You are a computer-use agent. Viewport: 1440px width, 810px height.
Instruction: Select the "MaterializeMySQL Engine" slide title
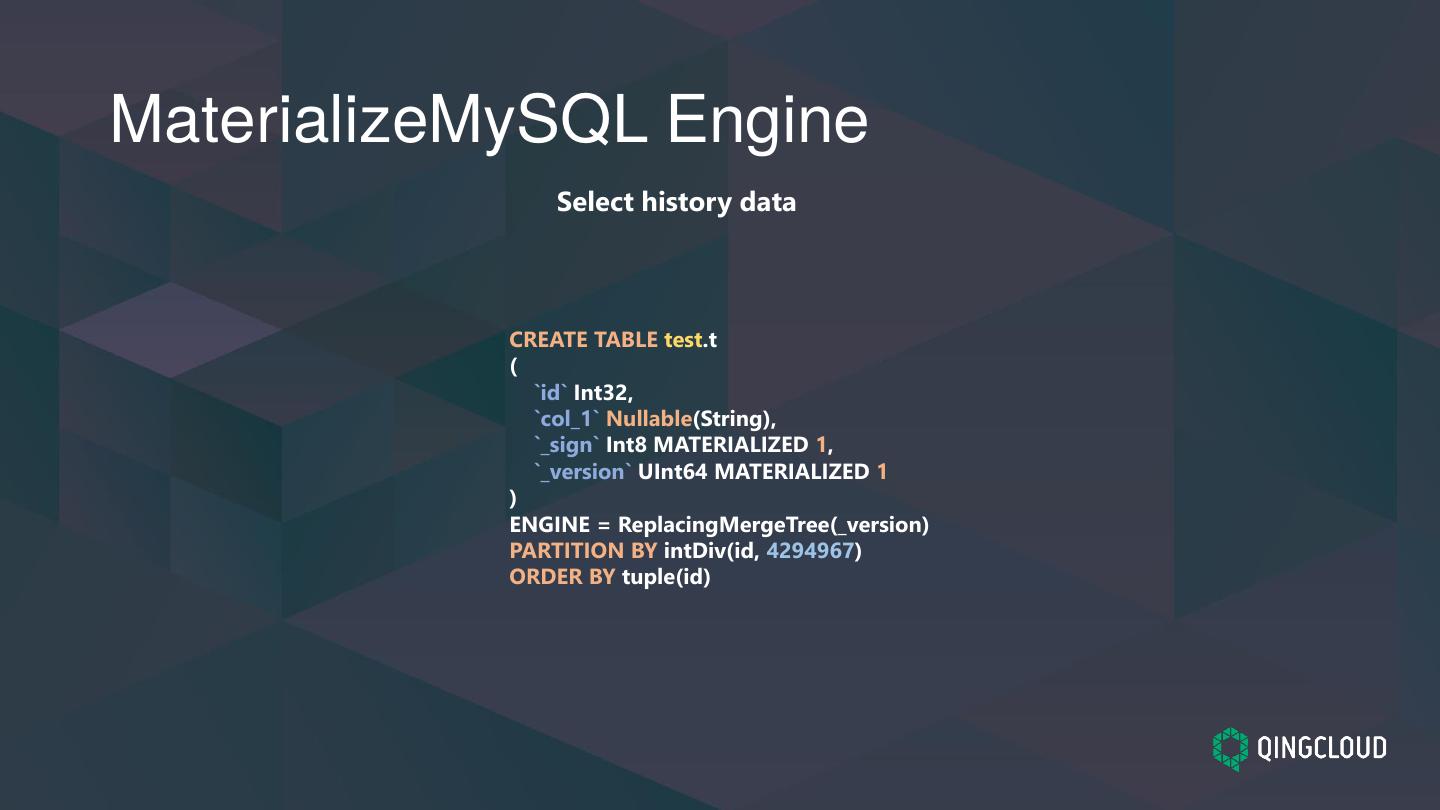[489, 121]
